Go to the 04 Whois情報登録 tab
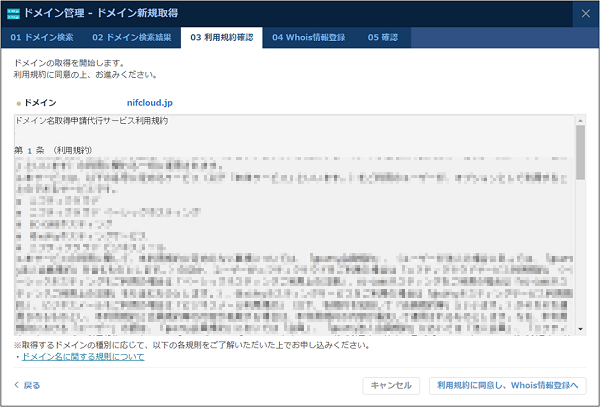Image resolution: width=600 pixels, height=407 pixels. 308,37
